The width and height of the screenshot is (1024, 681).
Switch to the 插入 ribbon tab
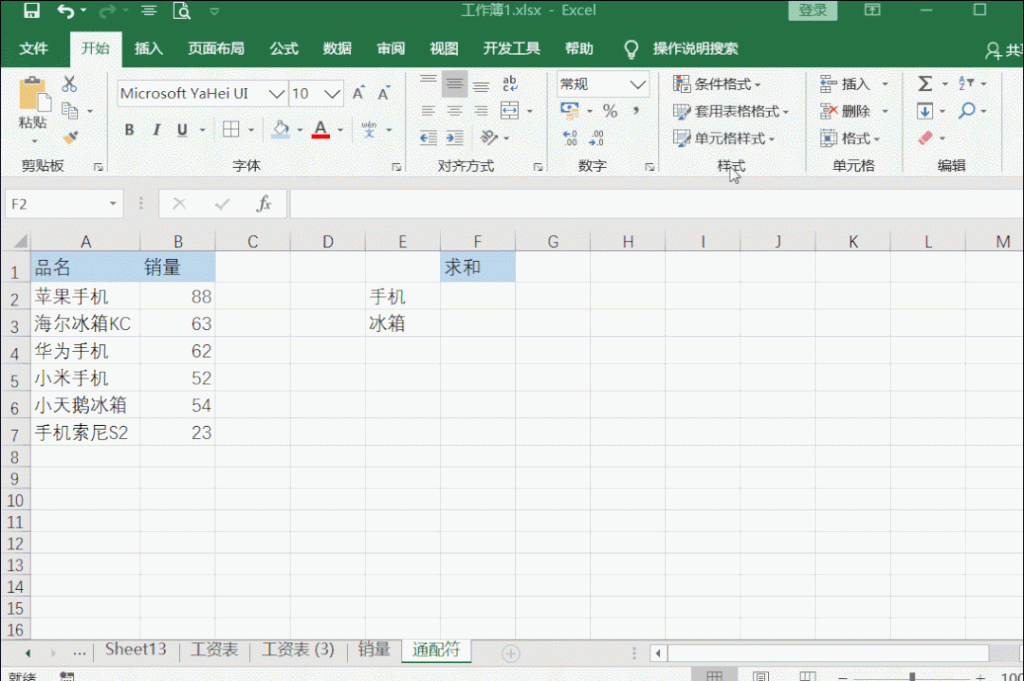(148, 48)
